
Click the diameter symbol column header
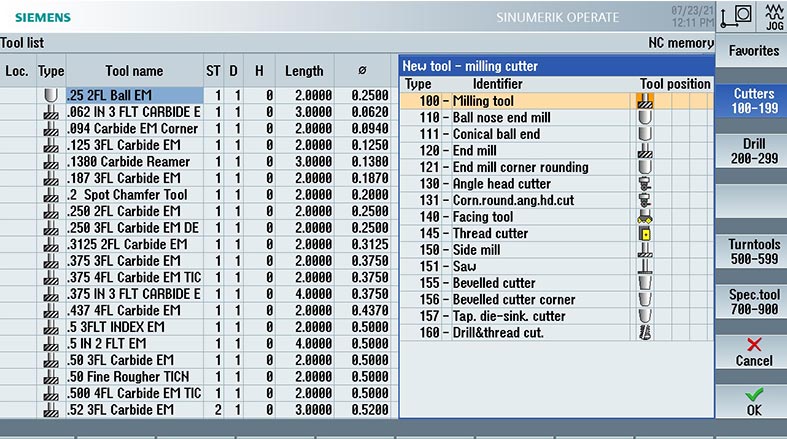click(362, 71)
